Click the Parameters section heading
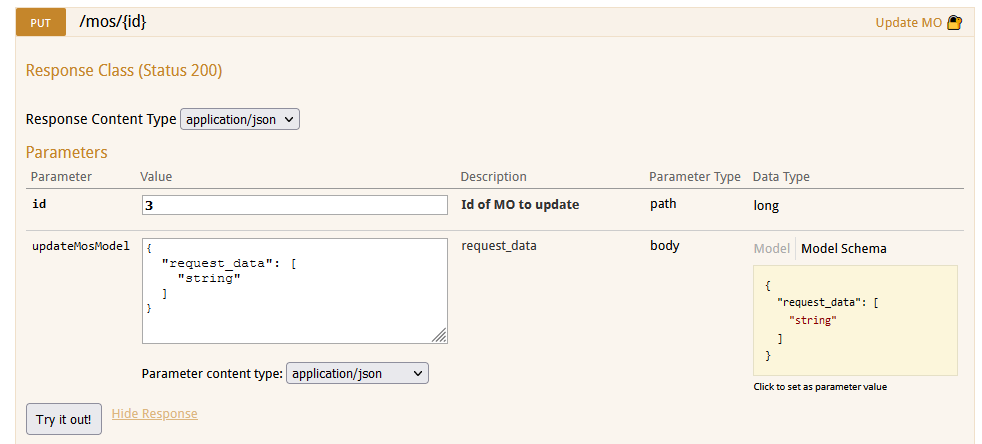Image resolution: width=982 pixels, height=444 pixels. [66, 152]
